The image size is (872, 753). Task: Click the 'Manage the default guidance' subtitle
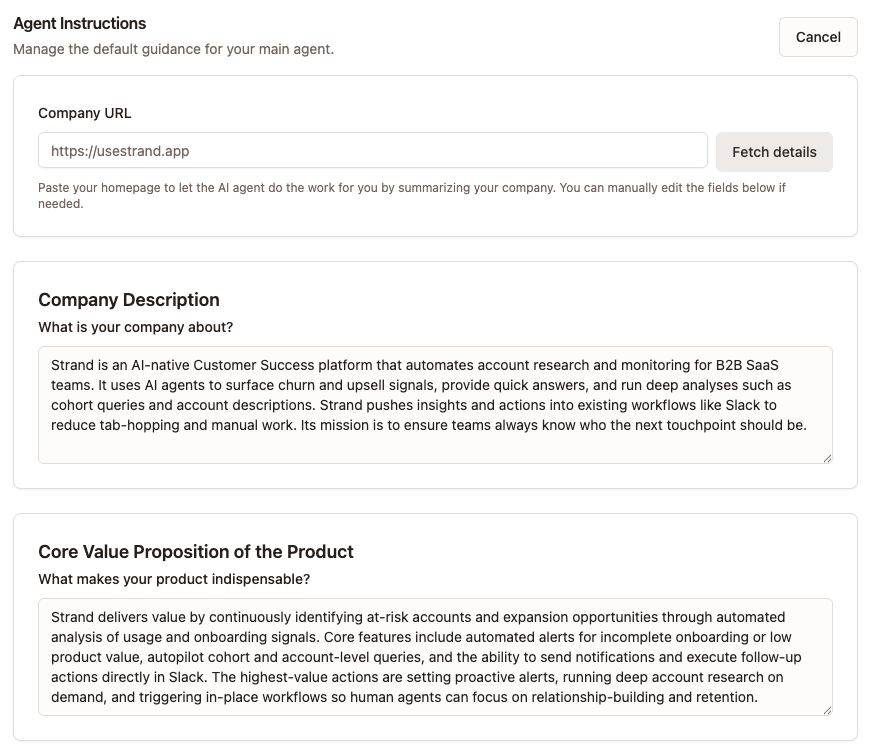click(173, 49)
